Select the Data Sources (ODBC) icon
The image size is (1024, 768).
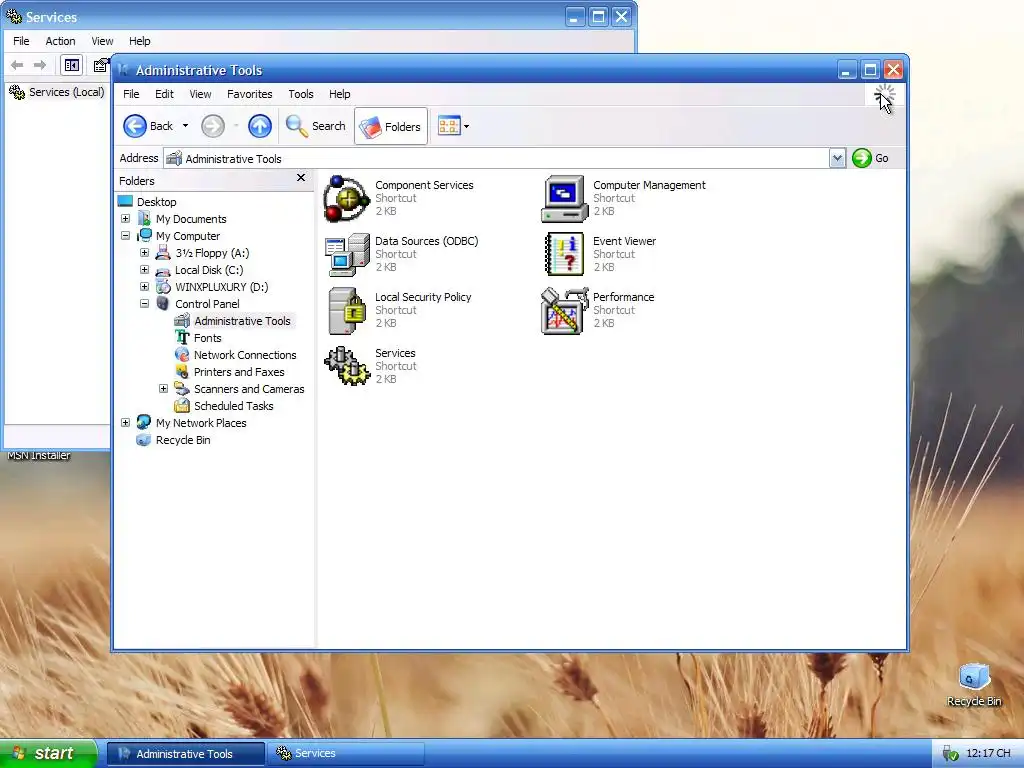[347, 255]
